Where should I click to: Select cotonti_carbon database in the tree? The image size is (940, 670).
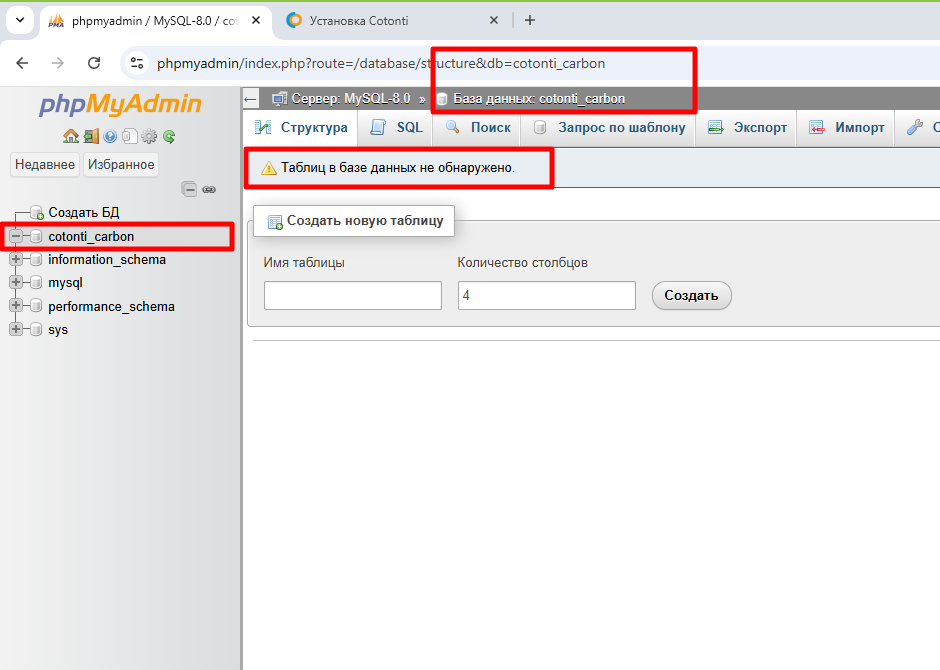pos(91,236)
